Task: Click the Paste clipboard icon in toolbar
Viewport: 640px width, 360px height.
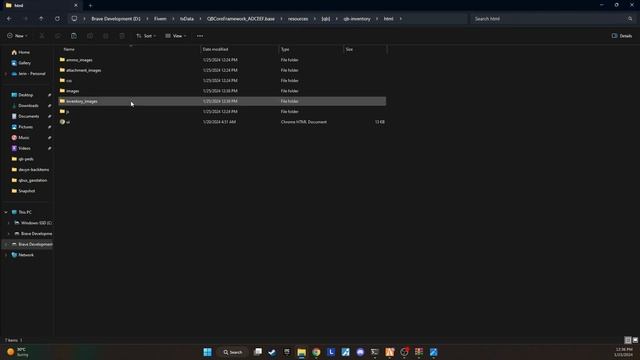Action: pos(74,36)
